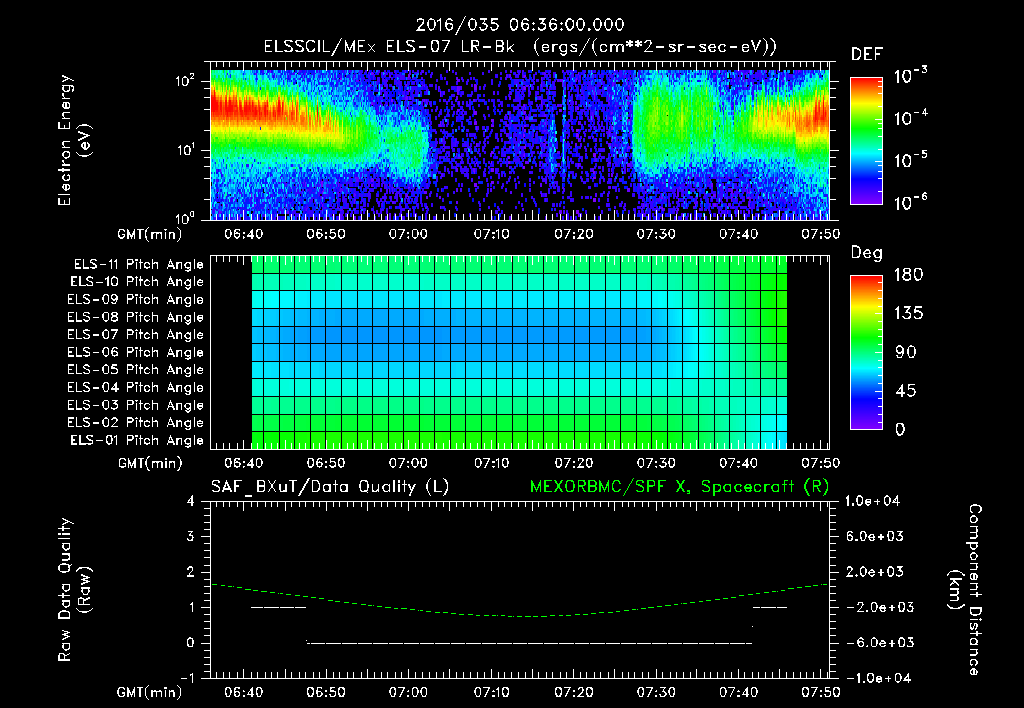
Task: Click GMT(min) label under the pitch angle panel
Action: pyautogui.click(x=150, y=463)
